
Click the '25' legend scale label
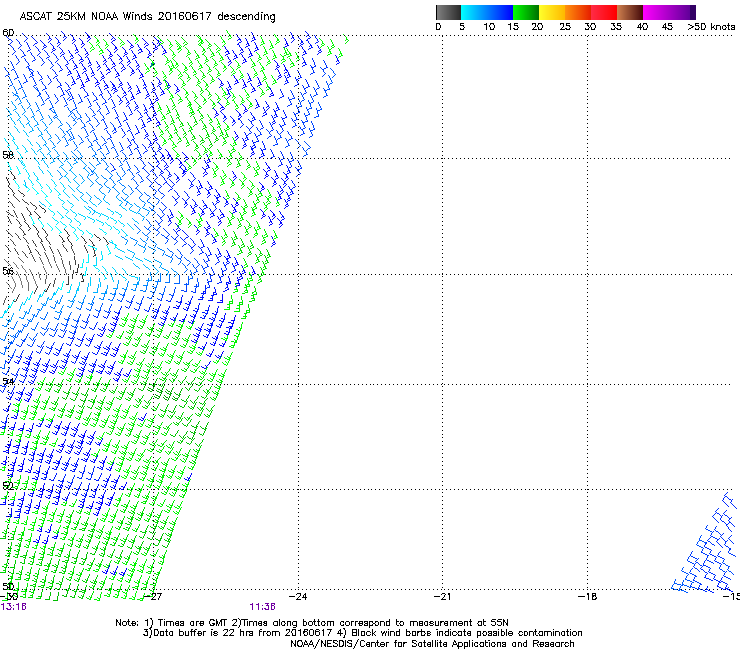pyautogui.click(x=565, y=27)
